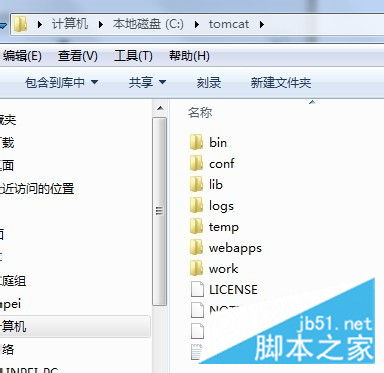Click the bin folder name
Image resolution: width=384 pixels, height=373 pixels.
point(218,143)
